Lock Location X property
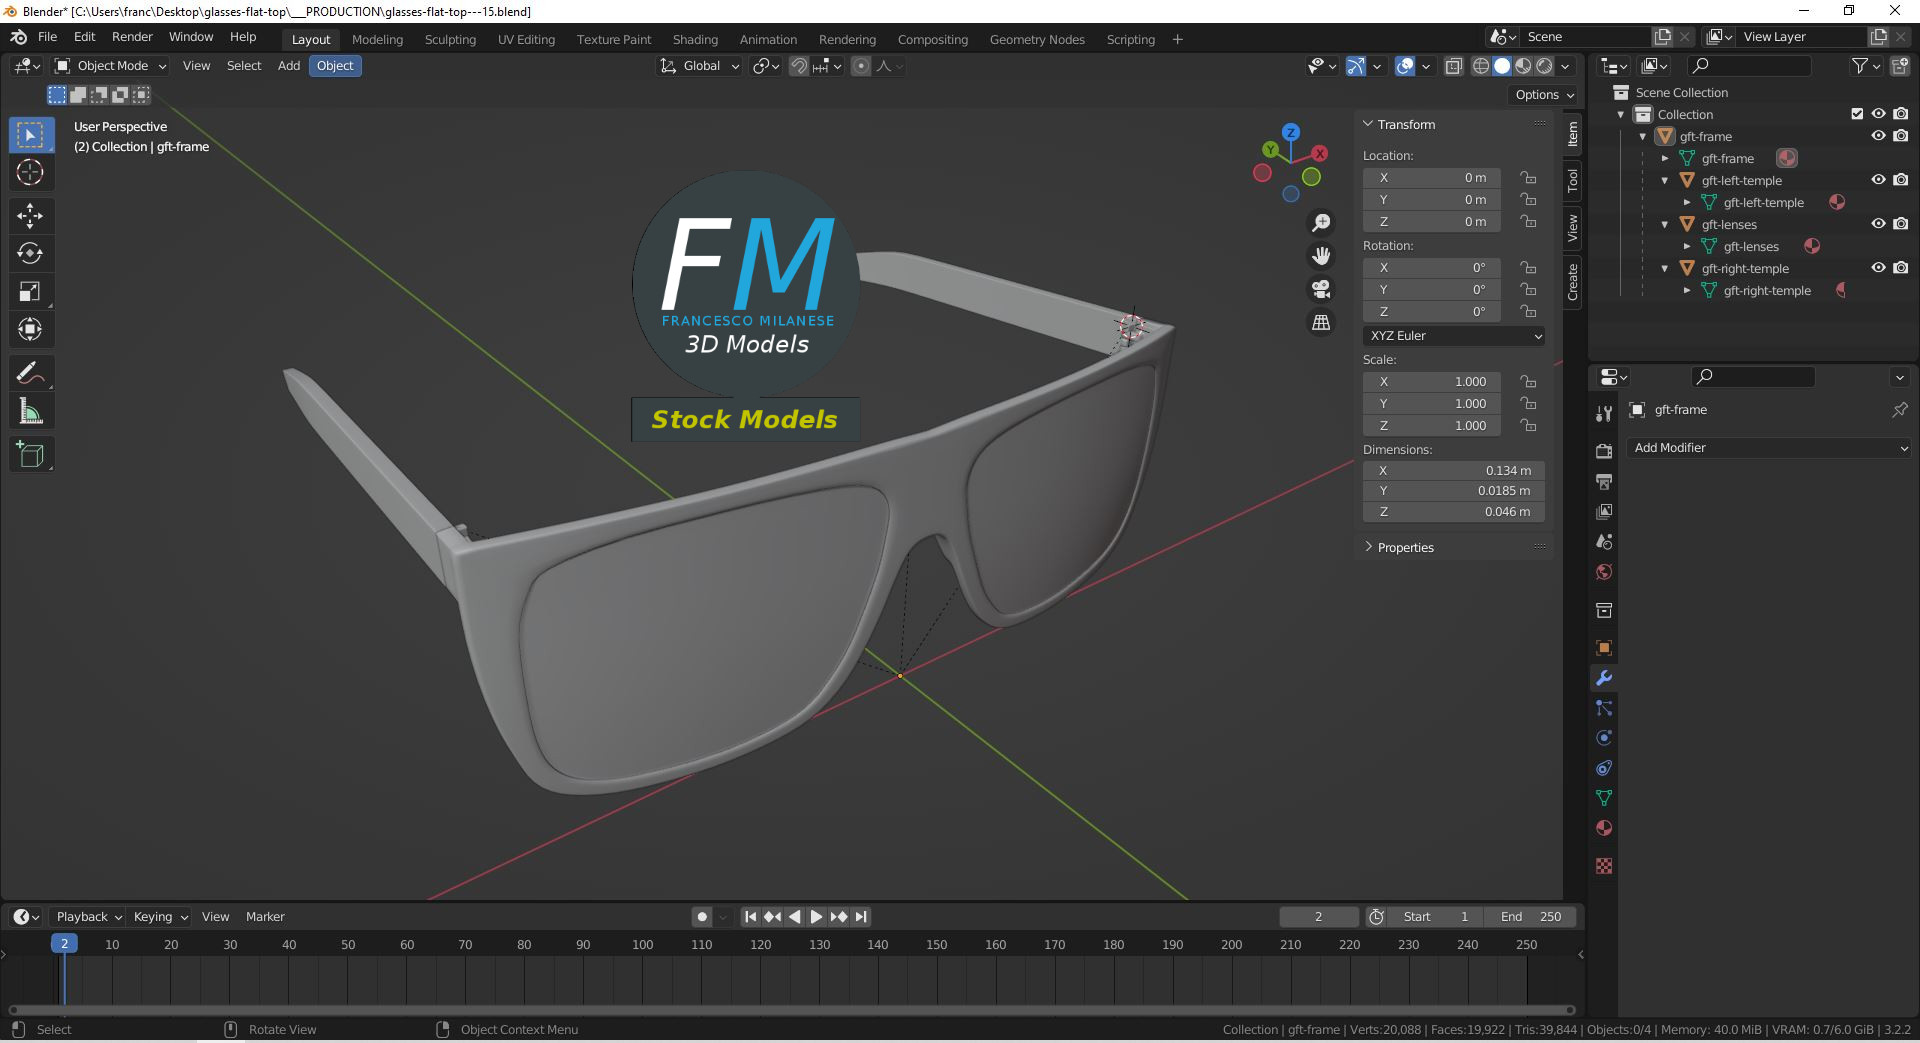 1528,178
